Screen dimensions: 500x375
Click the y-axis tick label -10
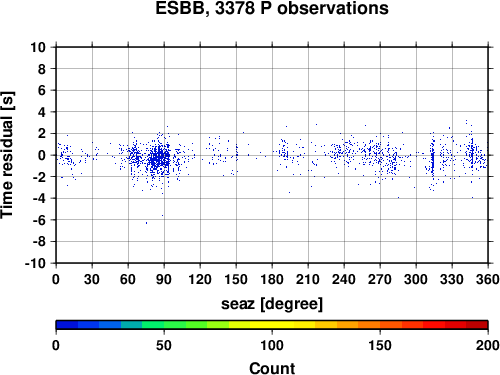(35, 263)
